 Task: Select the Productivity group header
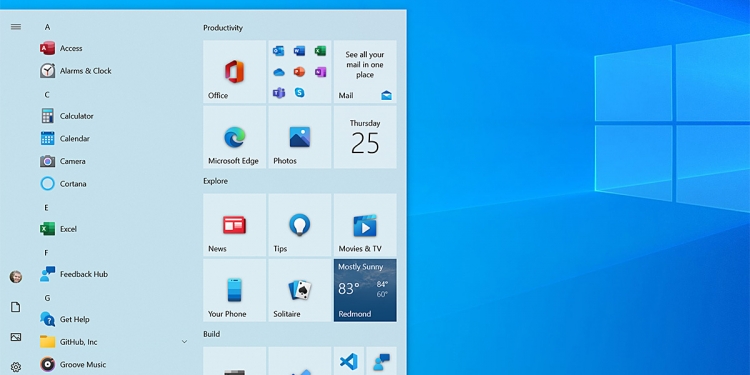223,28
